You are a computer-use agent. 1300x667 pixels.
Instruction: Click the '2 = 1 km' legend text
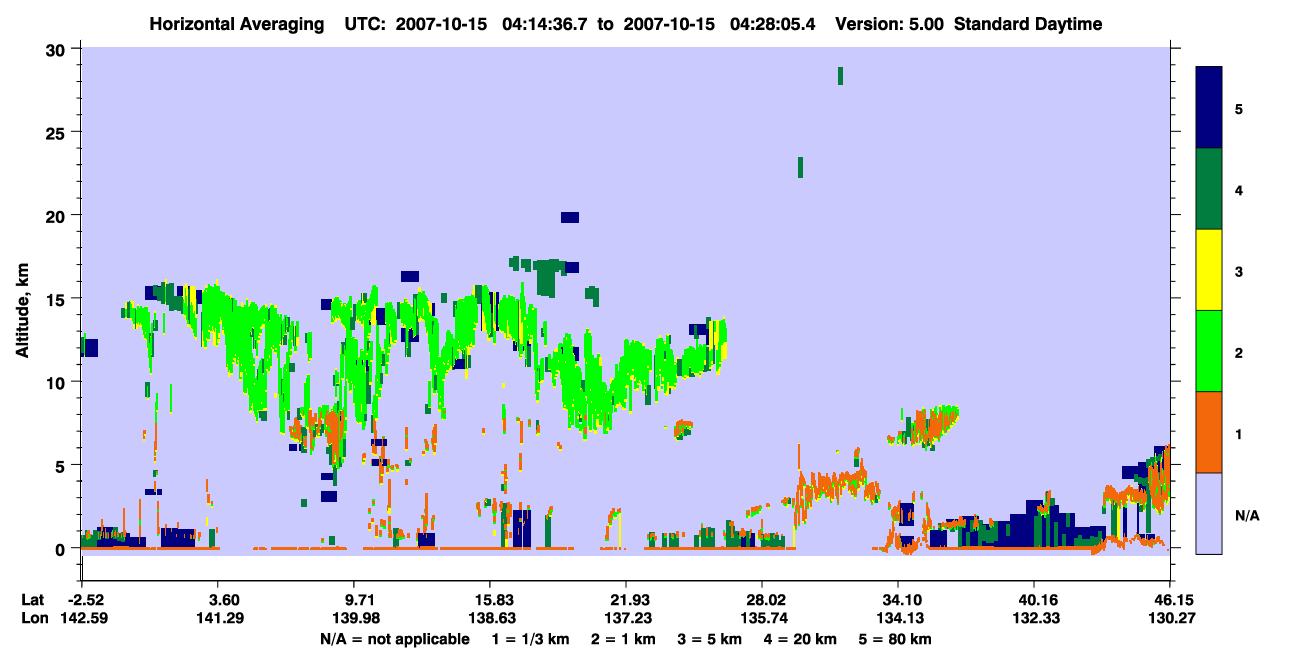point(625,638)
